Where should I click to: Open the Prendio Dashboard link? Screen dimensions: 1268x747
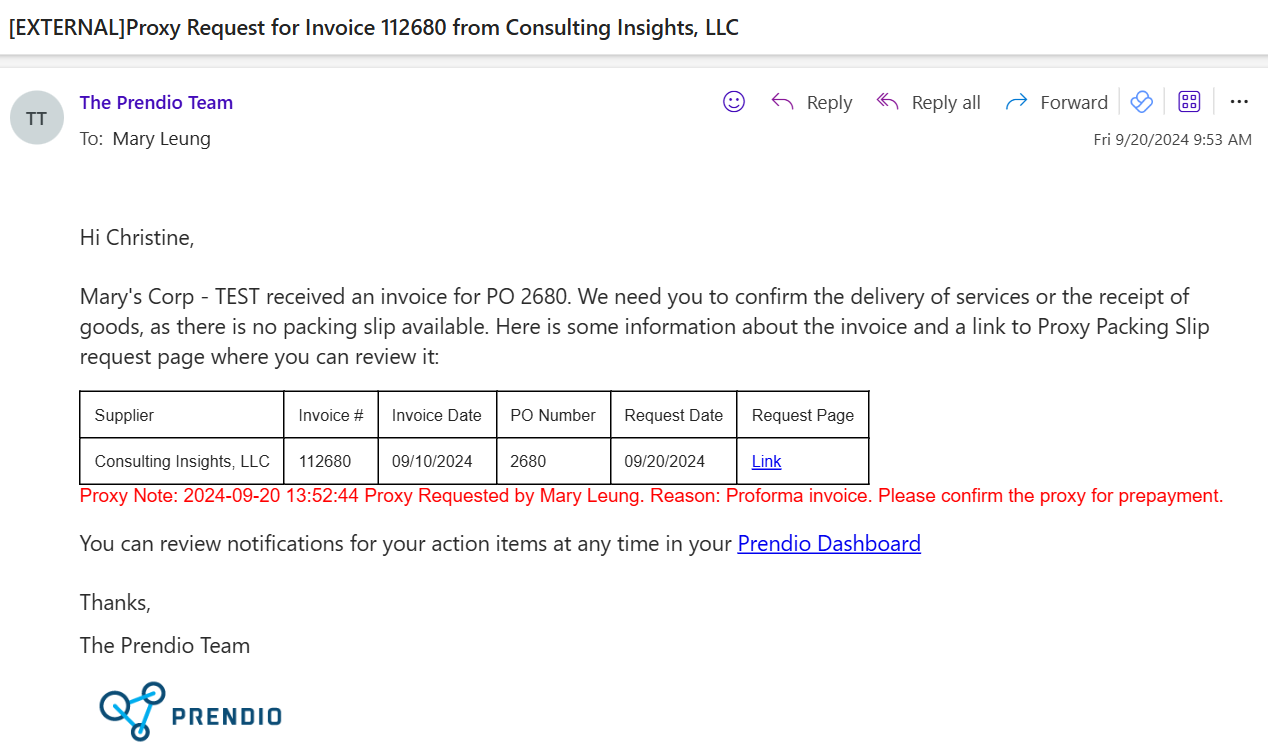click(x=829, y=543)
